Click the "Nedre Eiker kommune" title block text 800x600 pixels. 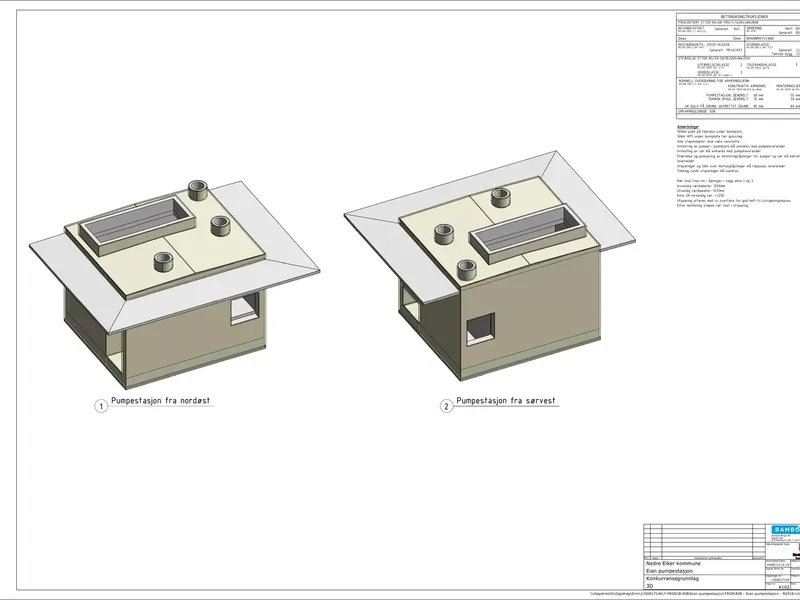(x=673, y=564)
